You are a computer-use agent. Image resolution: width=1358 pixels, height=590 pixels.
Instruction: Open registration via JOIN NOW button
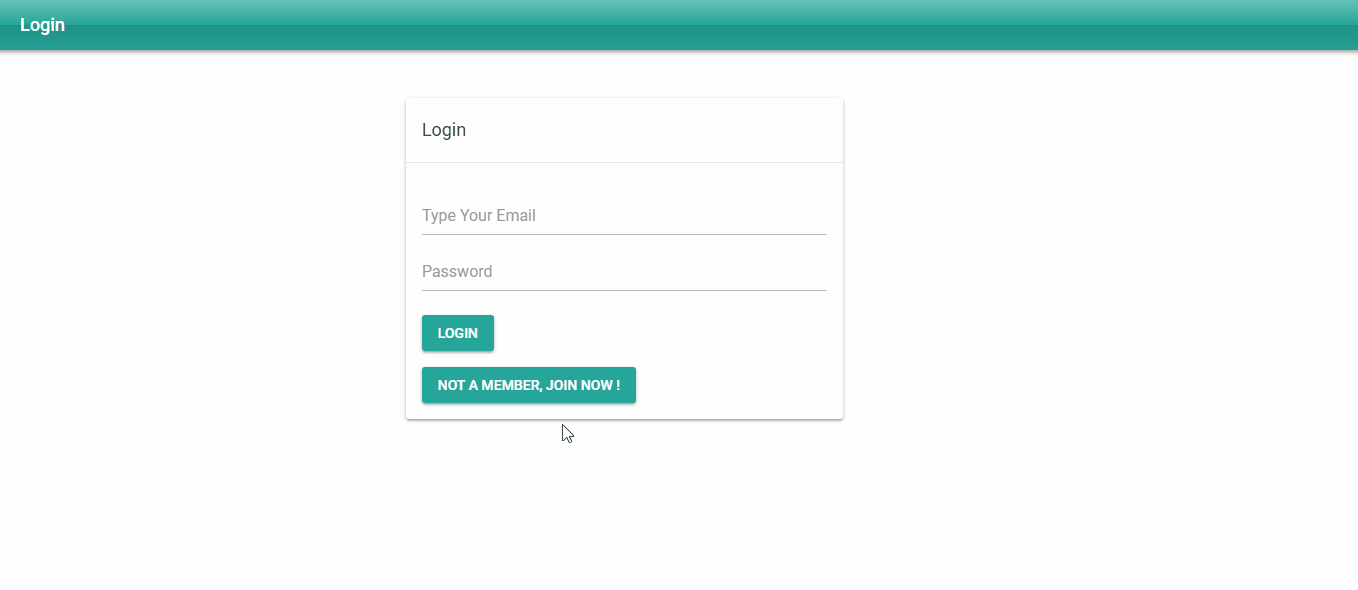pos(529,385)
